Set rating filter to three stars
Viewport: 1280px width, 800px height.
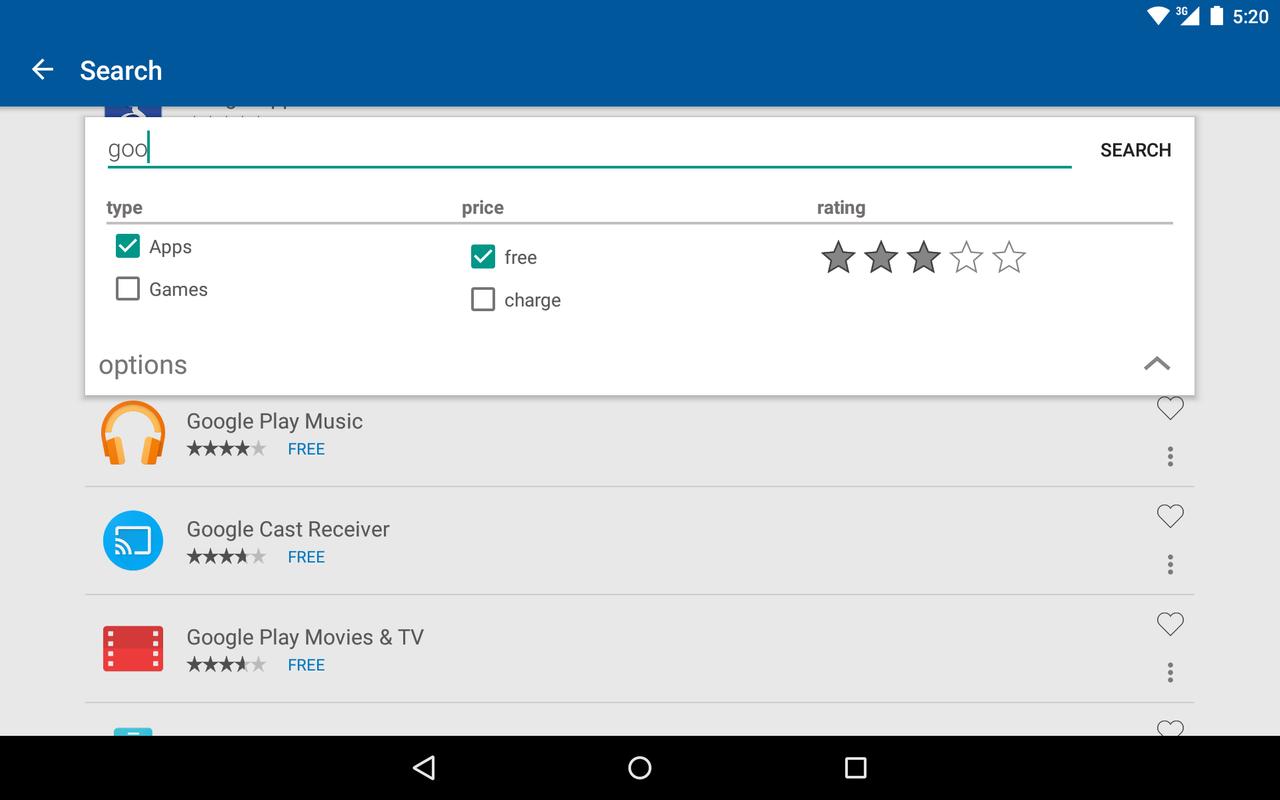(923, 258)
